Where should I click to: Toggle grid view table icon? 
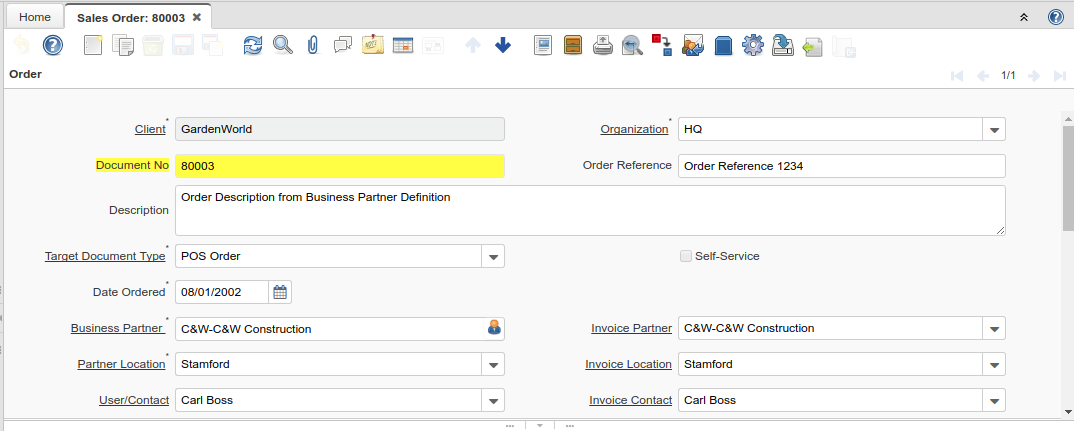click(403, 45)
